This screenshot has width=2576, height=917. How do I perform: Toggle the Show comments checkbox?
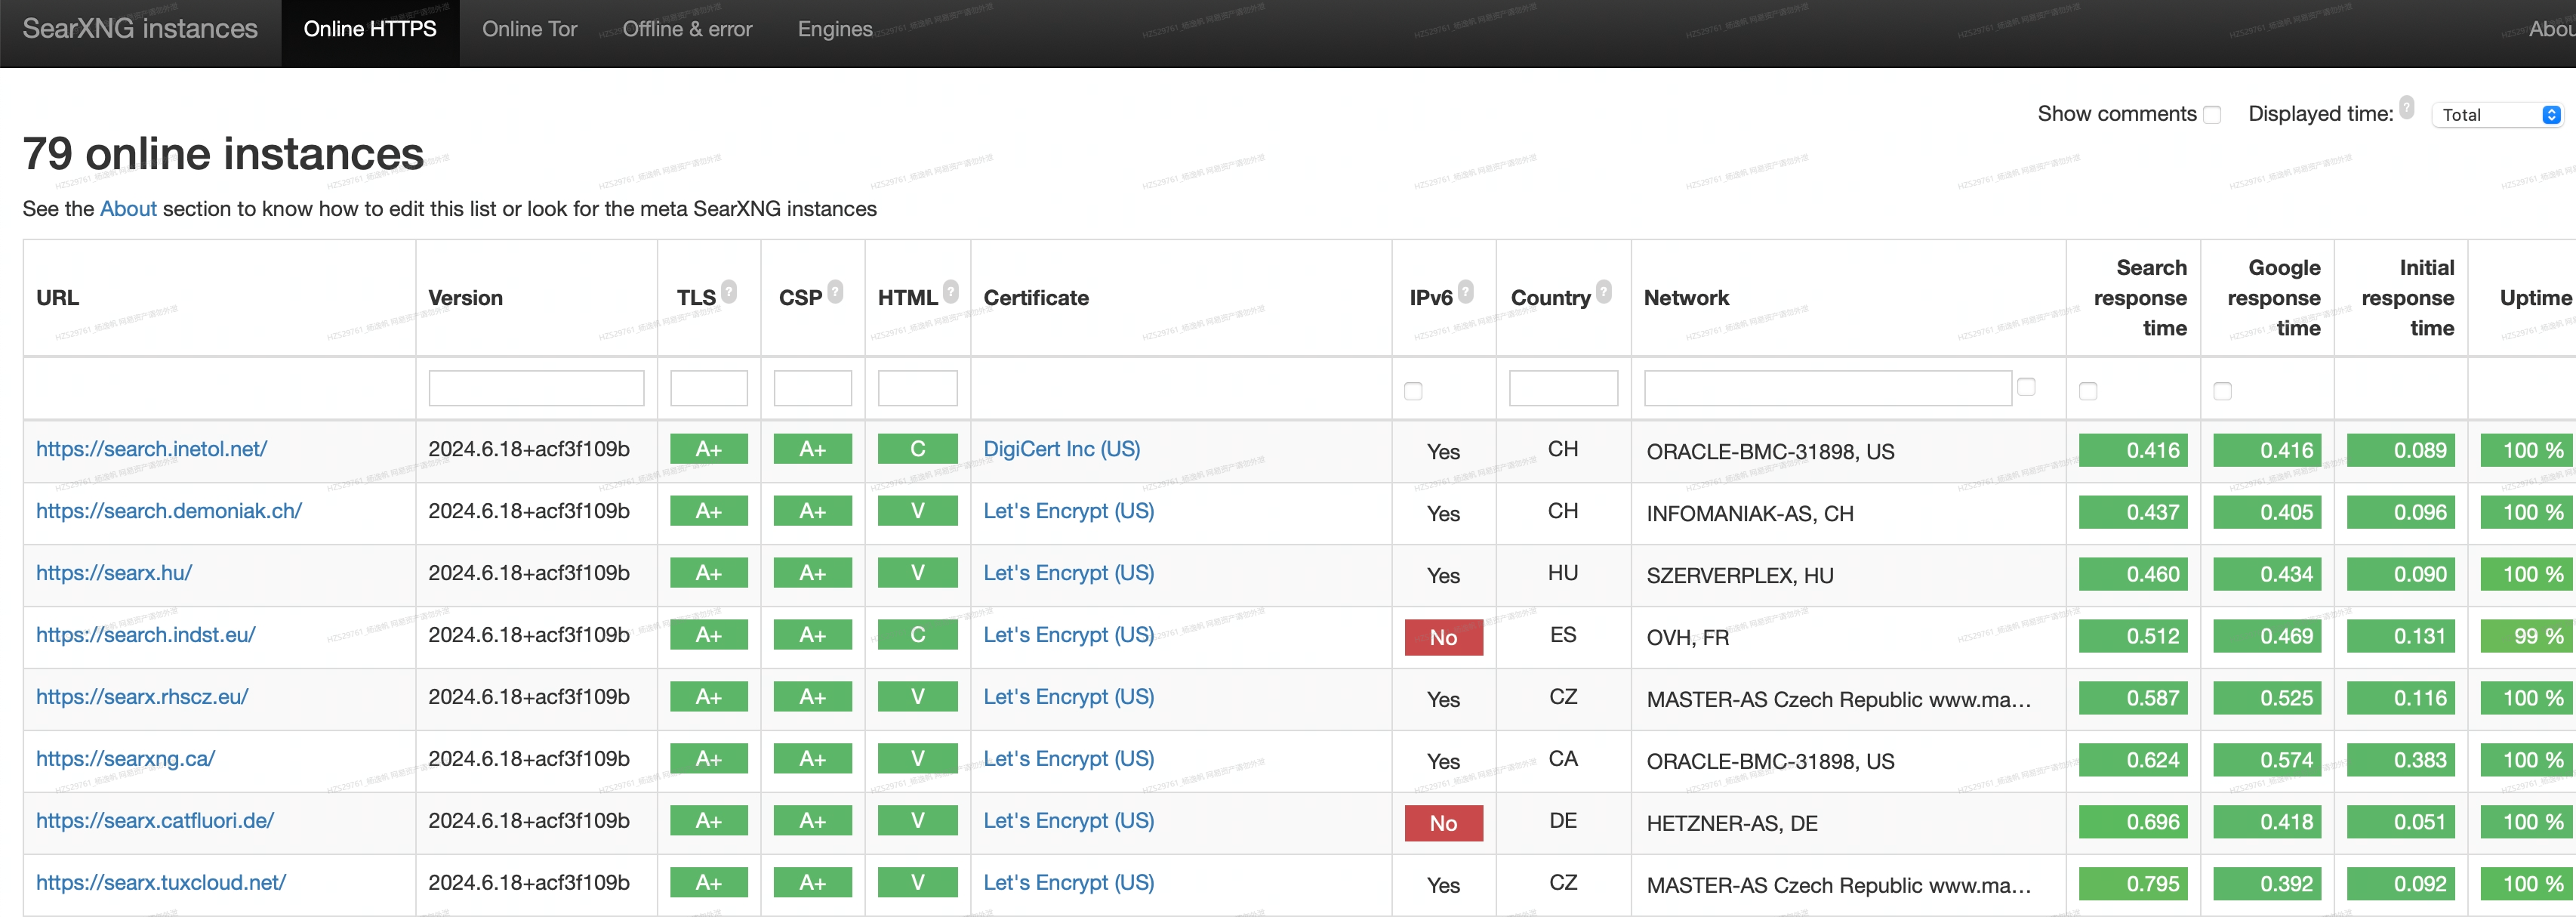point(2213,115)
